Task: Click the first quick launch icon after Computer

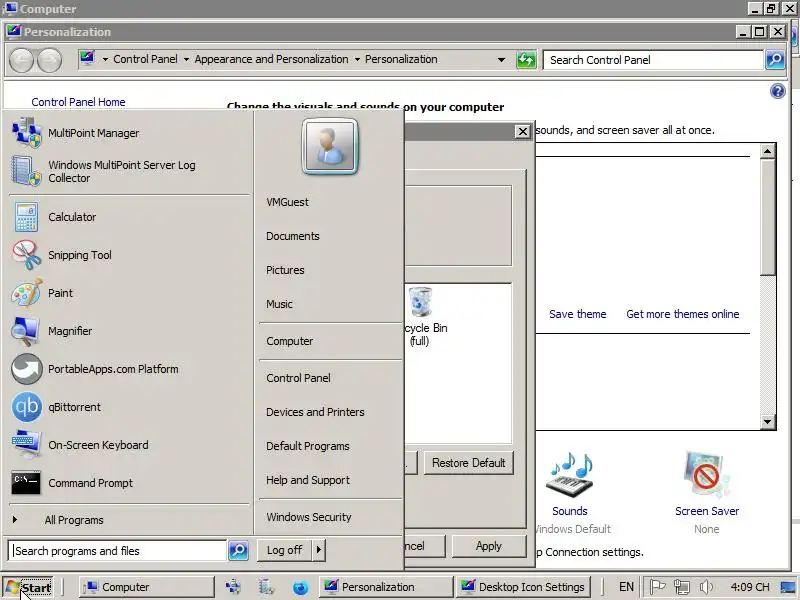Action: point(233,587)
